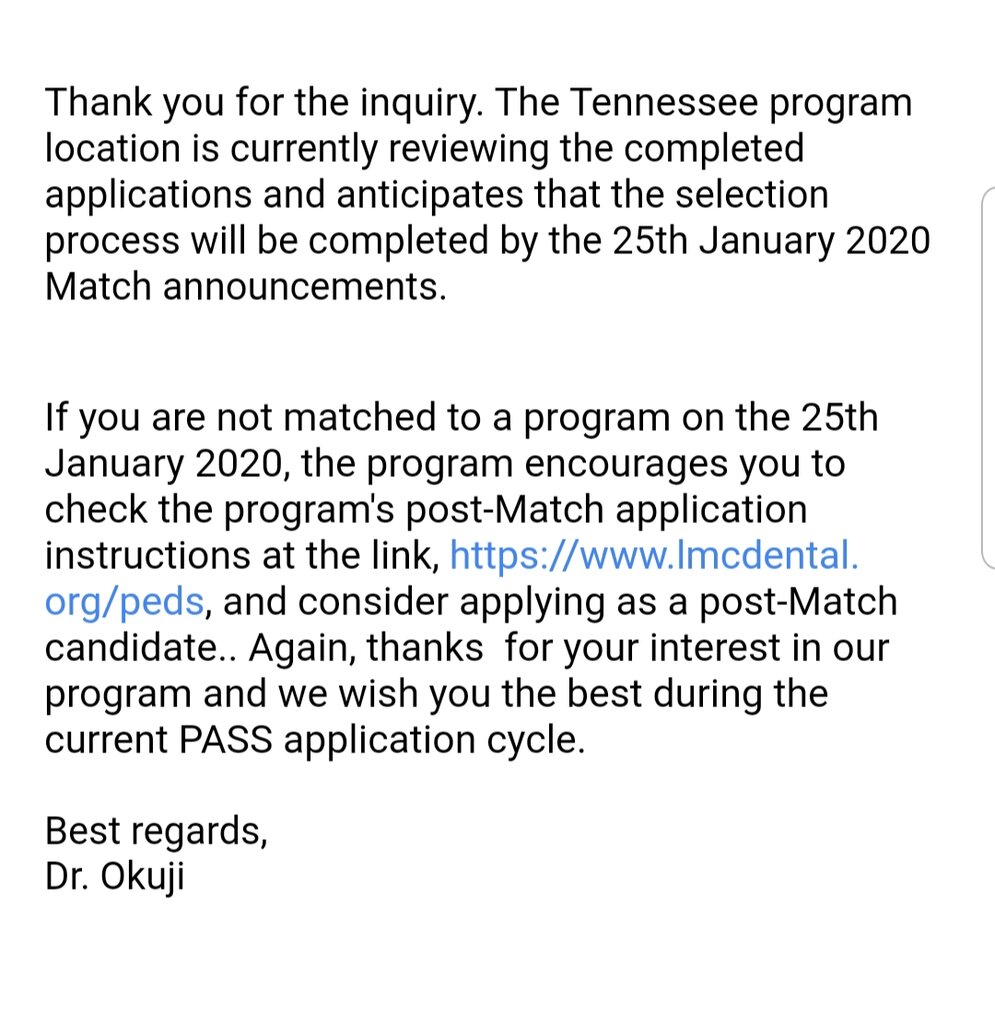Click the "Best regards," closing line
The height and width of the screenshot is (1024, 995).
pyautogui.click(x=156, y=830)
